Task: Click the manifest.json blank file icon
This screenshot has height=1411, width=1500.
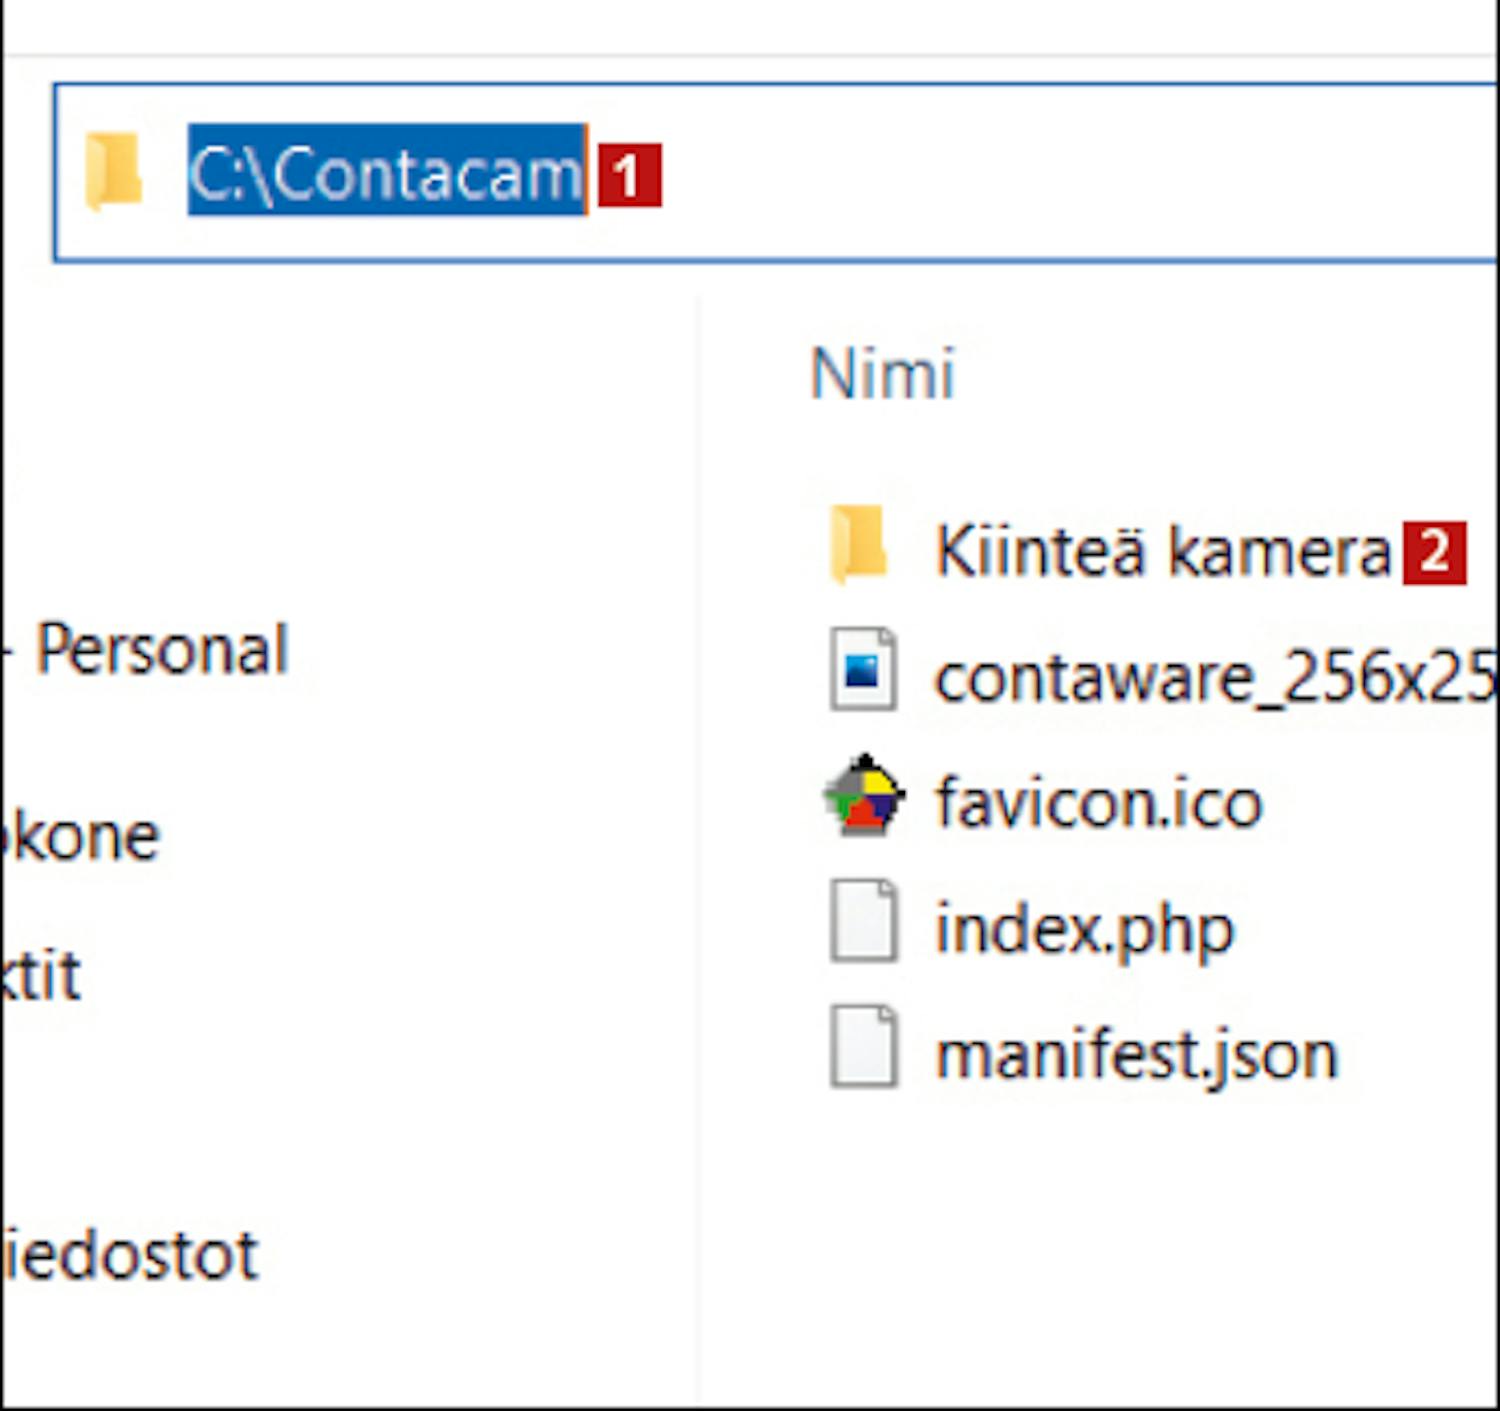Action: coord(862,1046)
